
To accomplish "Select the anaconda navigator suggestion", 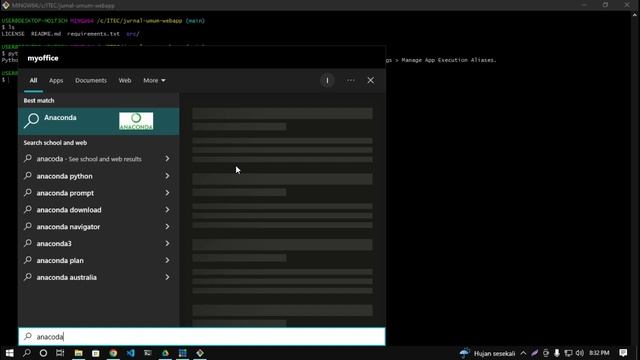I will (x=98, y=227).
